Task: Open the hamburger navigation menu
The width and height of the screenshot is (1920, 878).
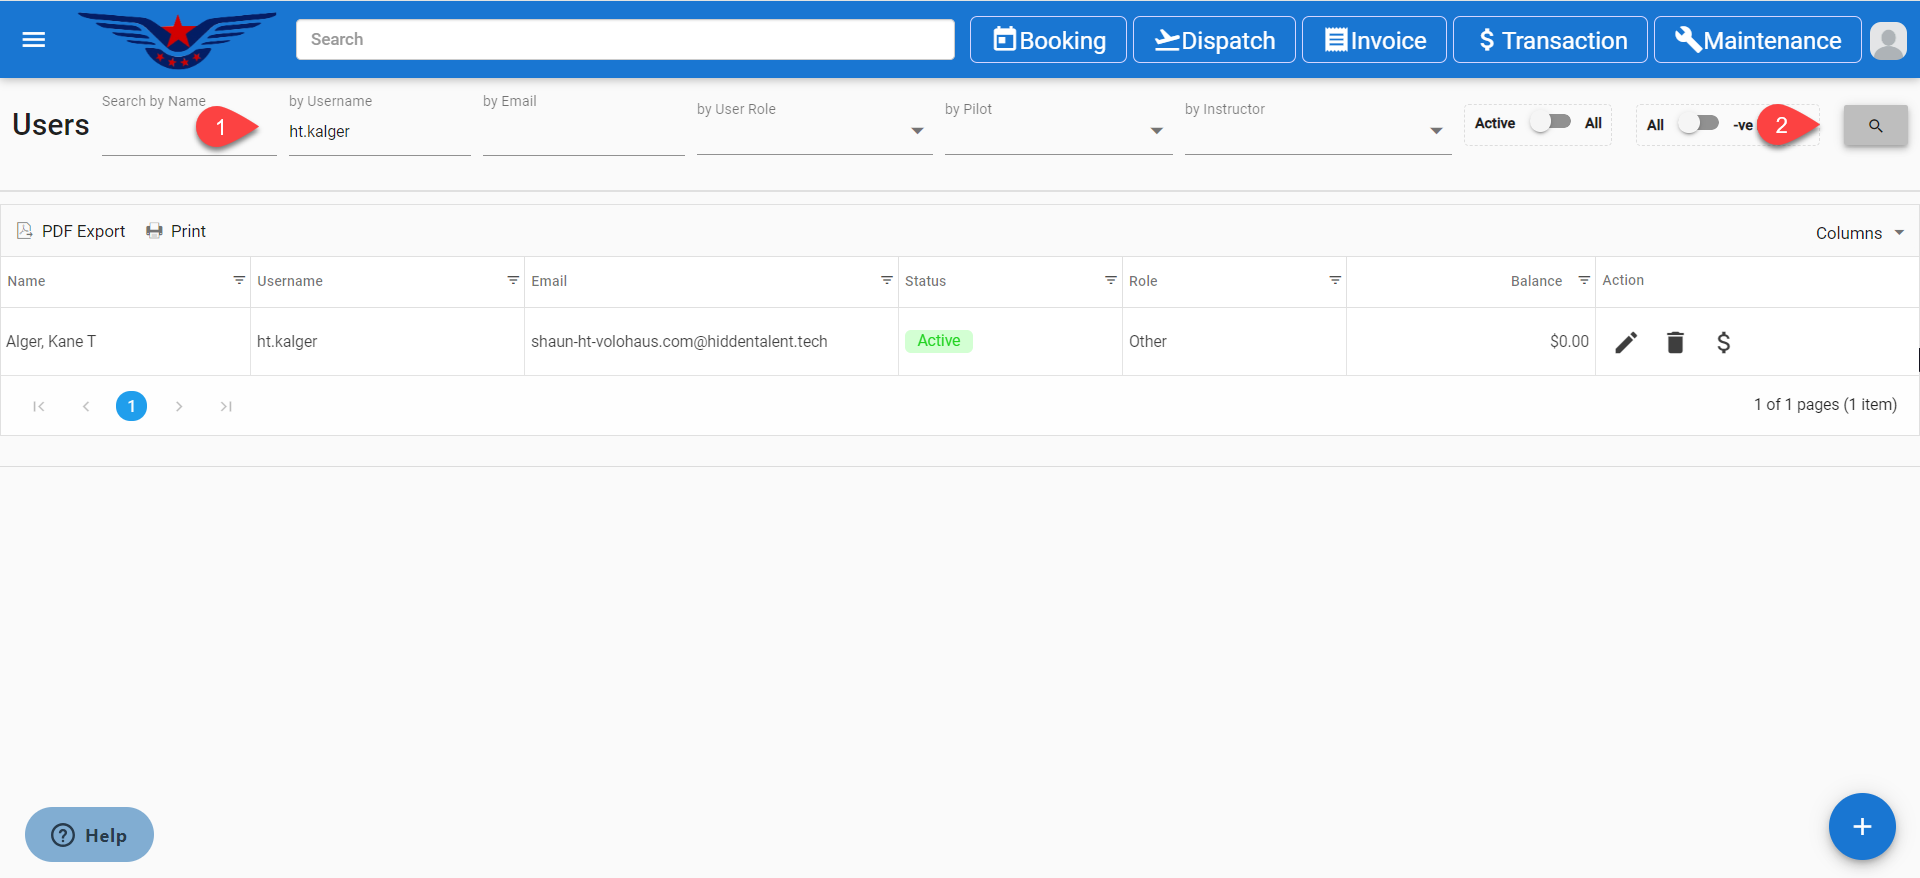Action: click(34, 40)
